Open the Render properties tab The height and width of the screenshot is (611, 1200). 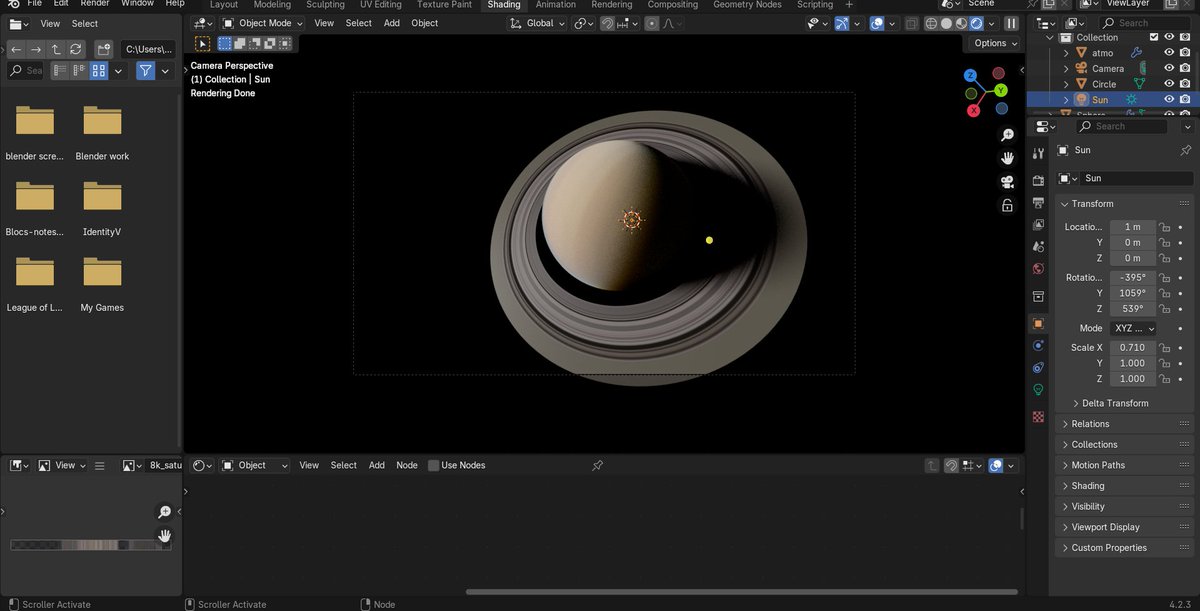(1038, 181)
